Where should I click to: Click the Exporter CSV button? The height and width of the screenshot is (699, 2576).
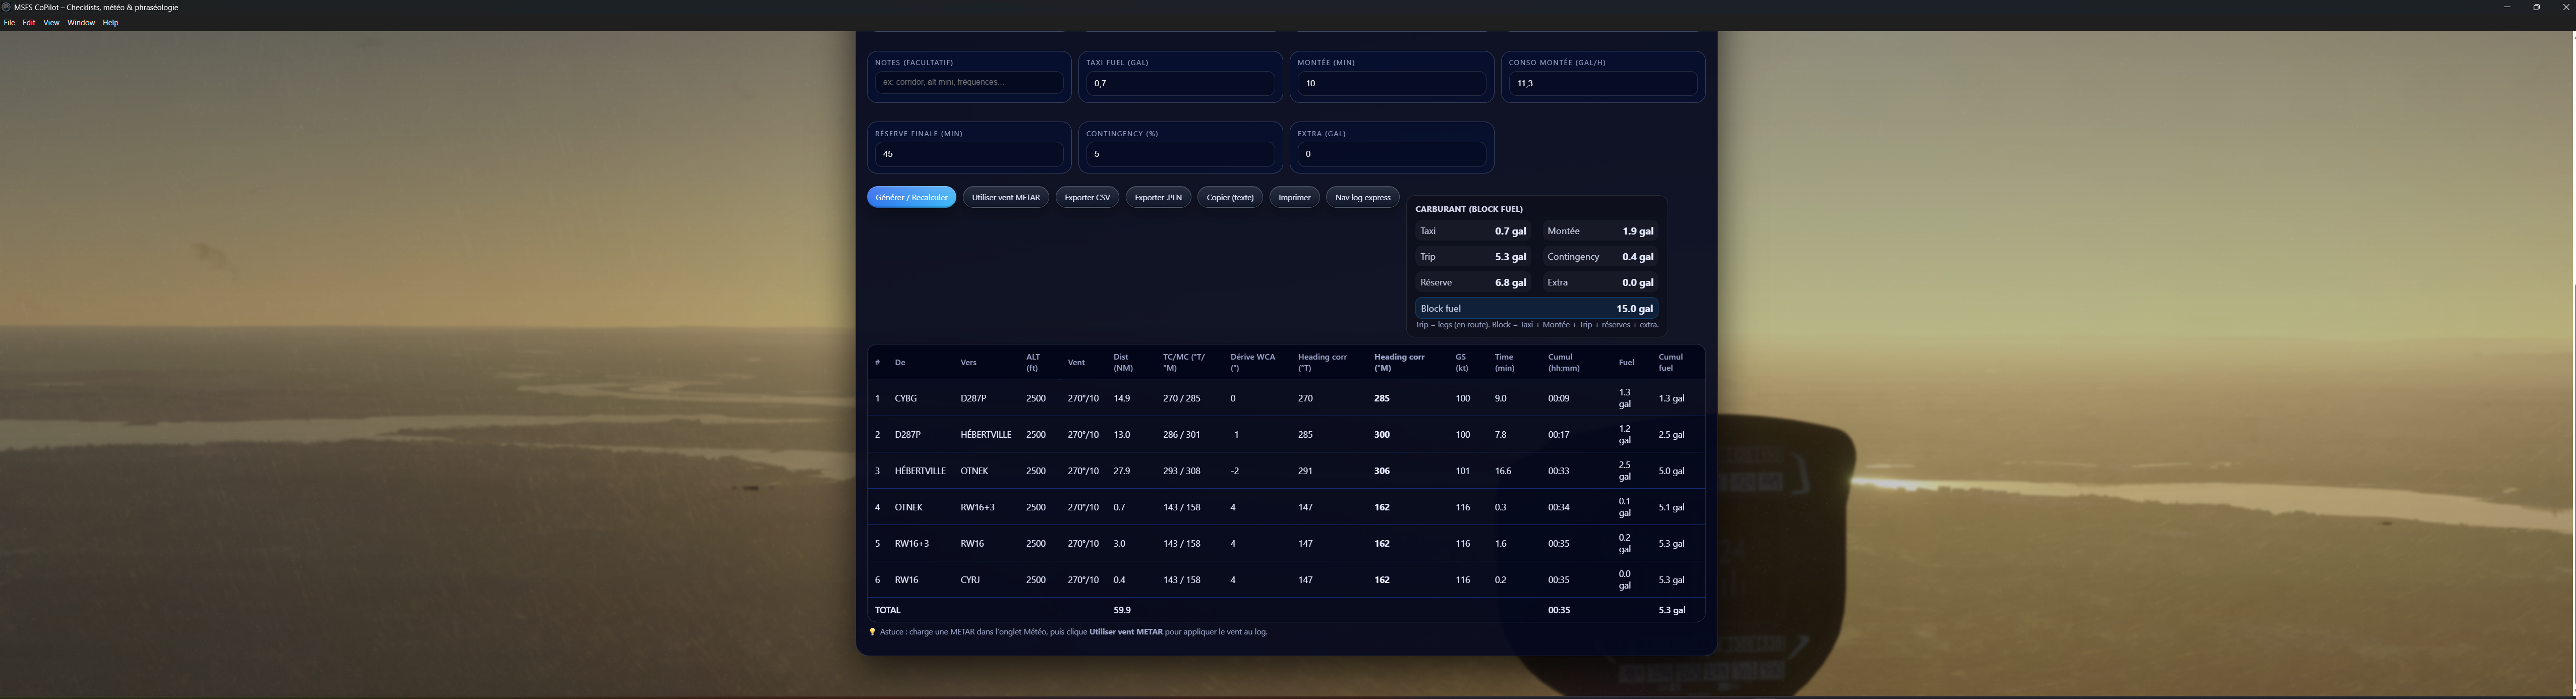(1086, 197)
